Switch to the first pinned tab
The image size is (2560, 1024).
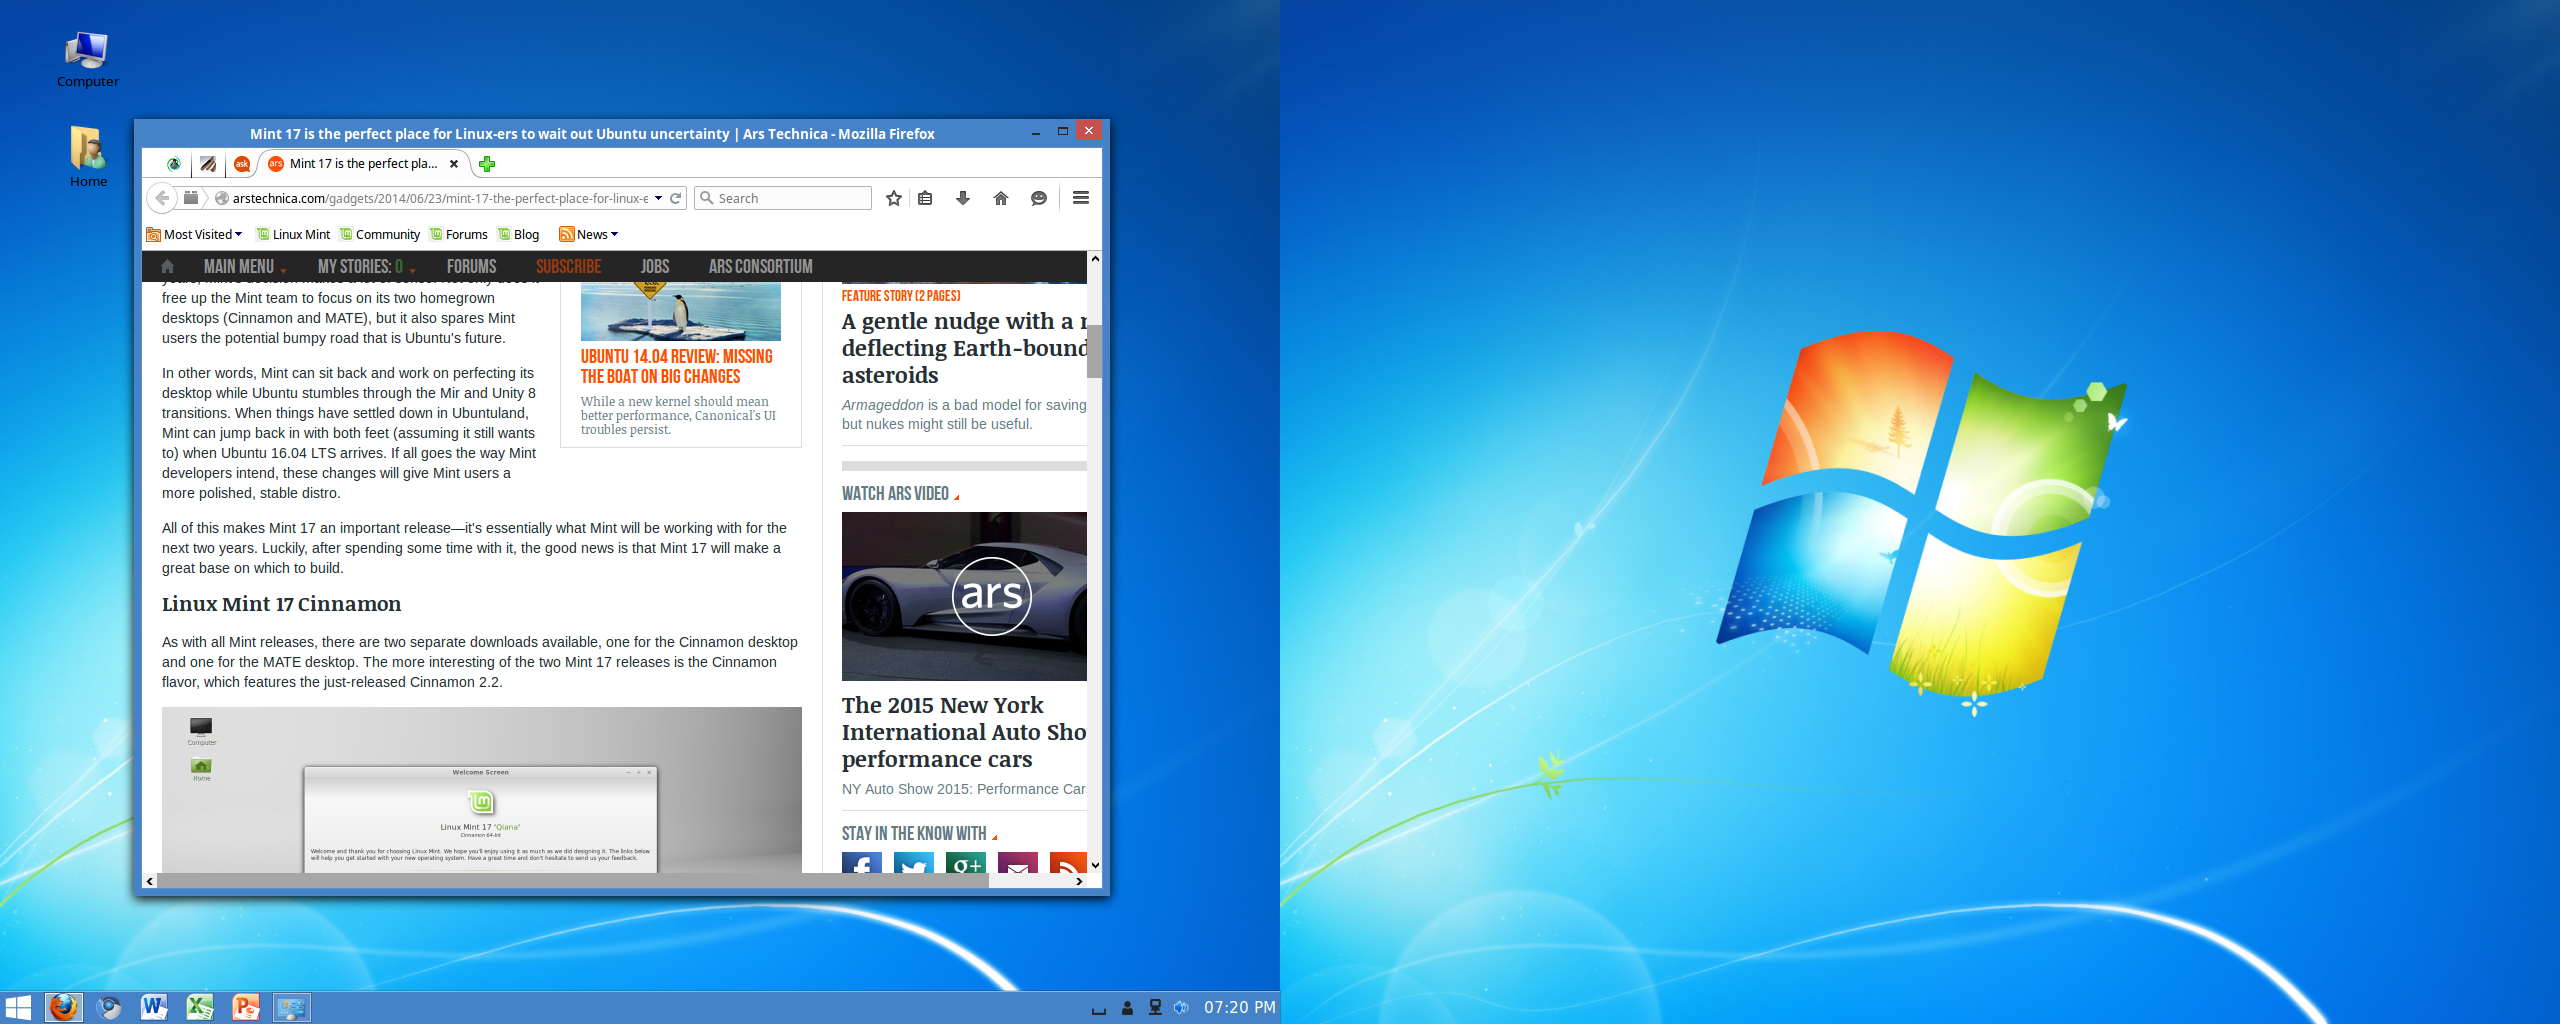tap(174, 164)
